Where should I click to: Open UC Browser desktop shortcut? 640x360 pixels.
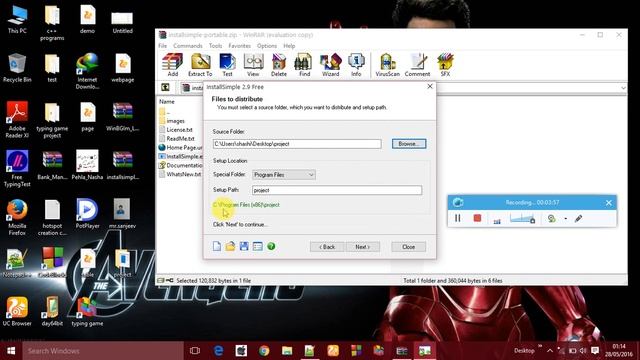pyautogui.click(x=17, y=311)
